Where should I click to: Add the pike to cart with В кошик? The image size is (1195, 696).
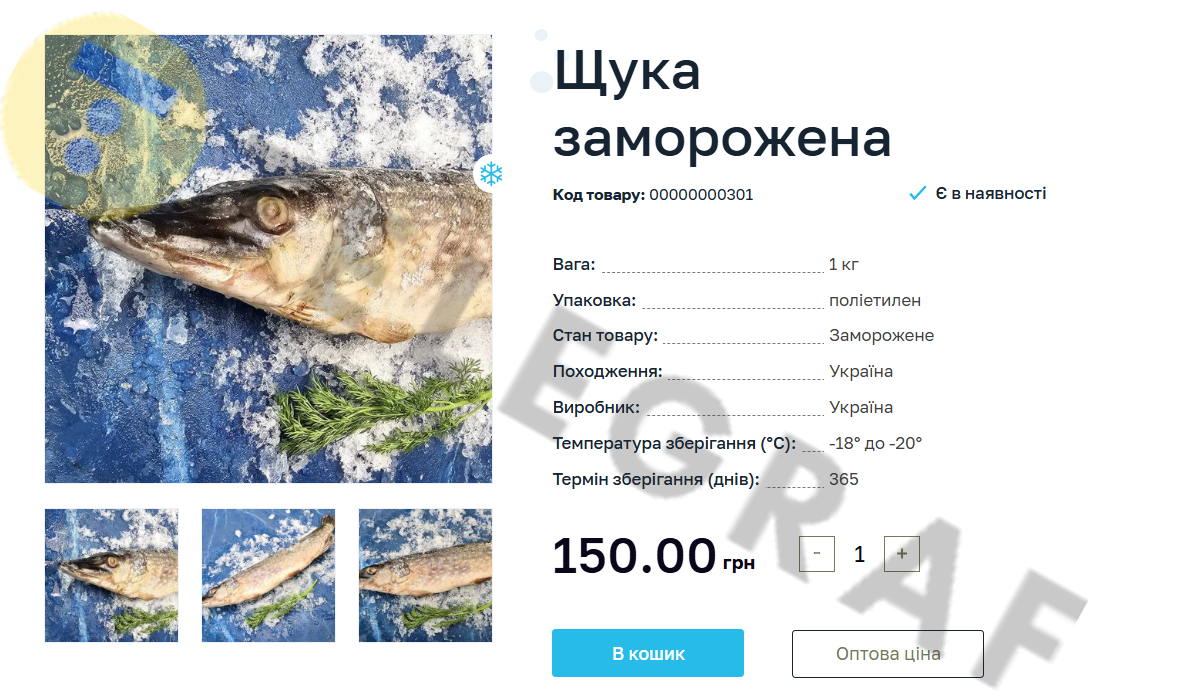tap(648, 653)
